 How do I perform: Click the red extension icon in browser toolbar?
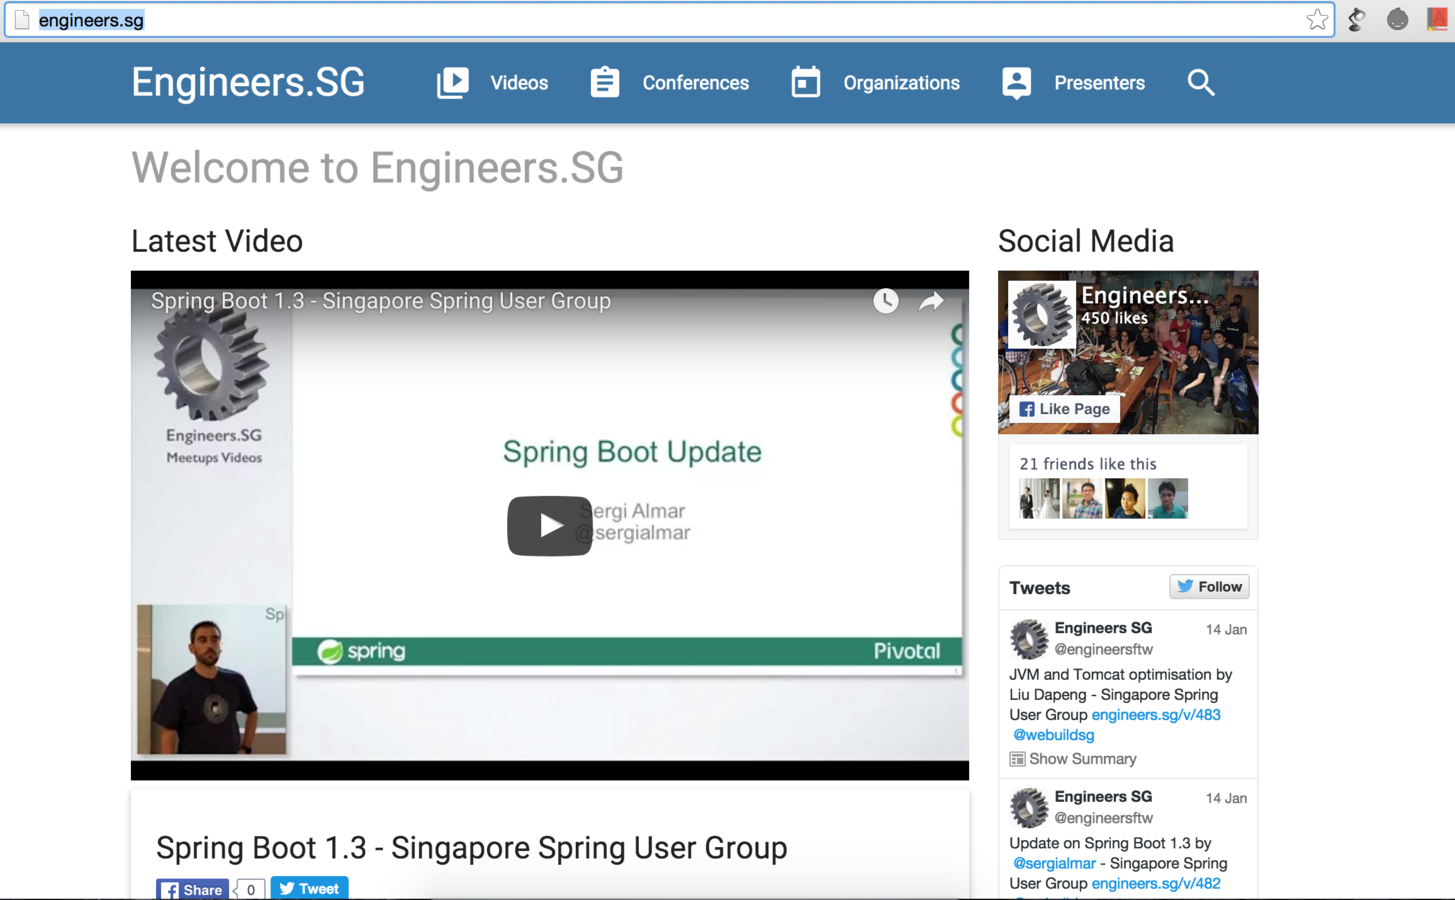[x=1437, y=20]
